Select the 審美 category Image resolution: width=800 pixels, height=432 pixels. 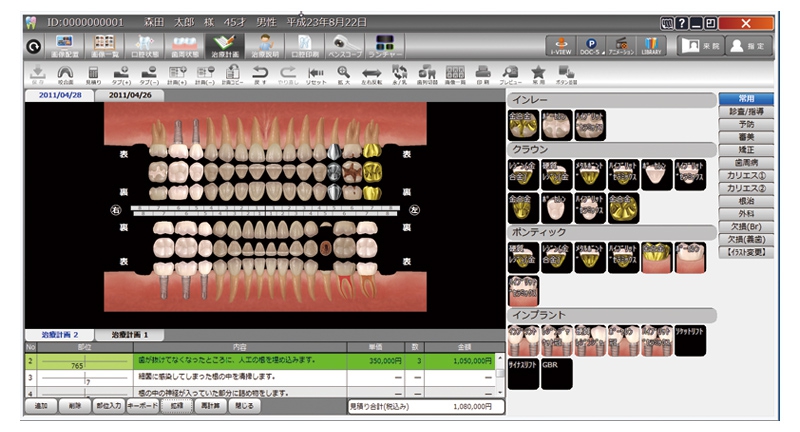coord(745,137)
